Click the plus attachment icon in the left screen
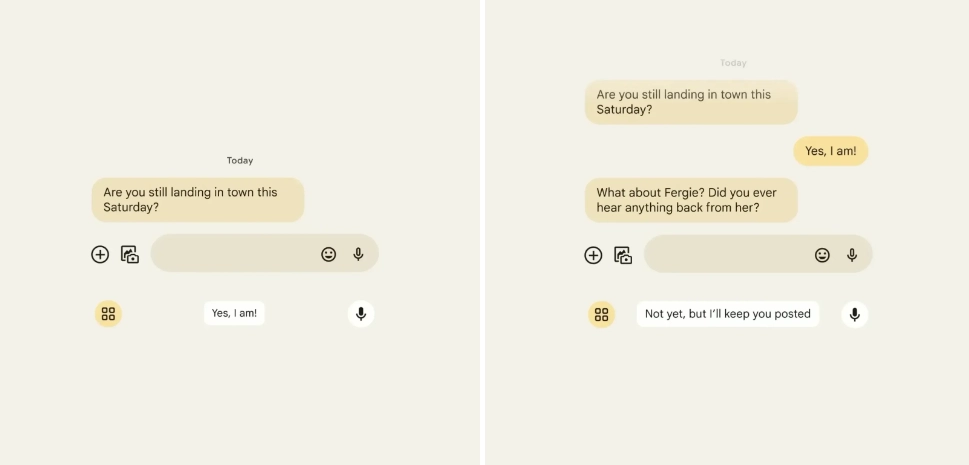This screenshot has height=465, width=969. (x=100, y=254)
